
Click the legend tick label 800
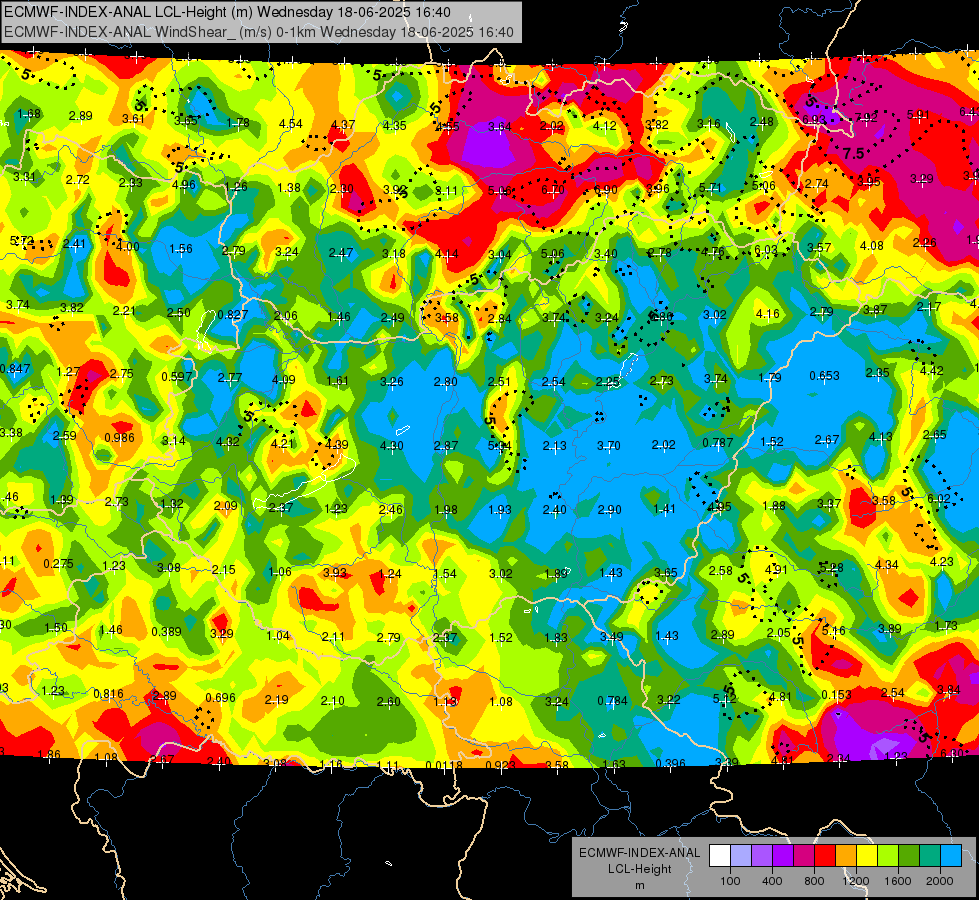814,881
